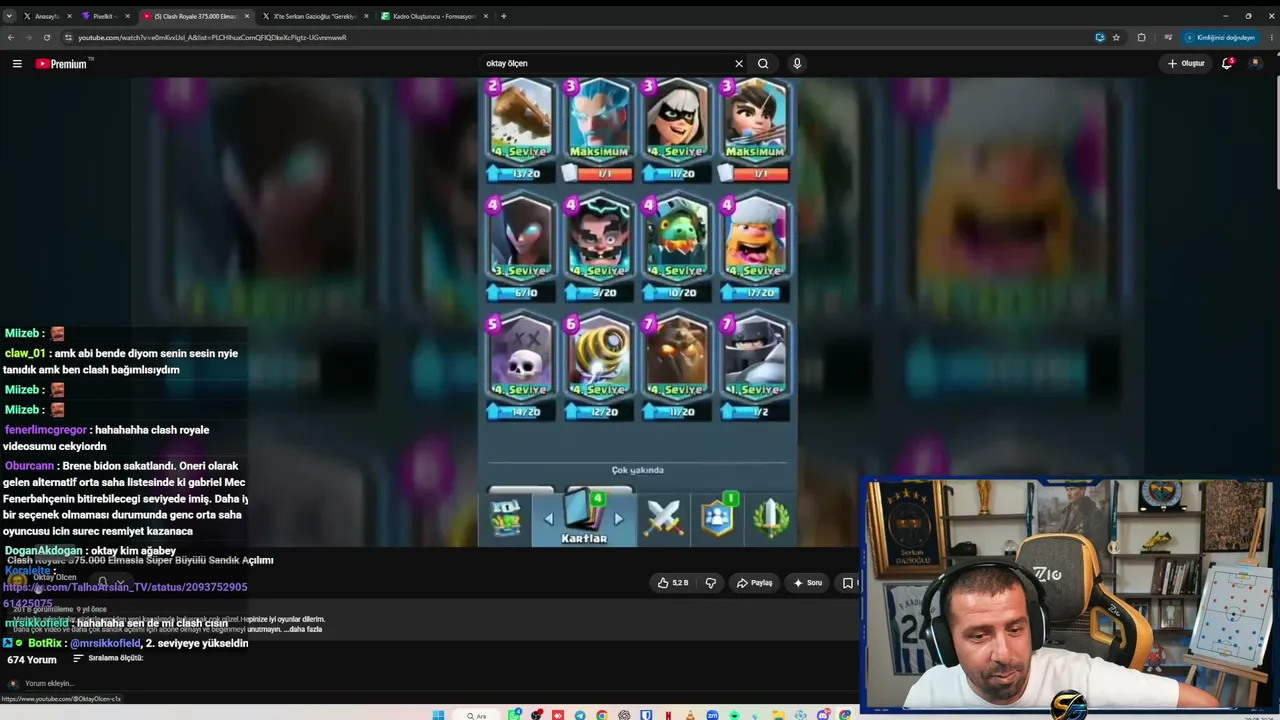The height and width of the screenshot is (720, 1280).
Task: Select the Graveyard skull card
Action: [521, 368]
